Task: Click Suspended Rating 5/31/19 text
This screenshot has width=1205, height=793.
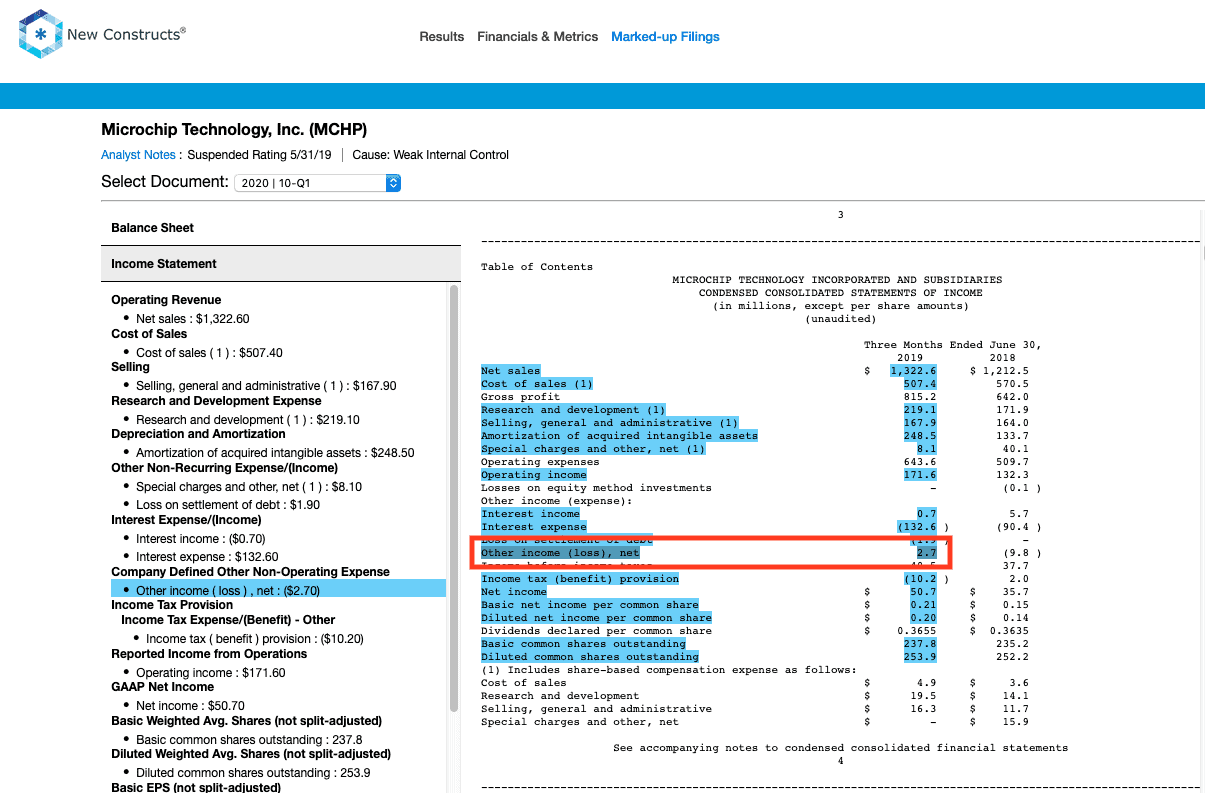Action: (x=260, y=155)
